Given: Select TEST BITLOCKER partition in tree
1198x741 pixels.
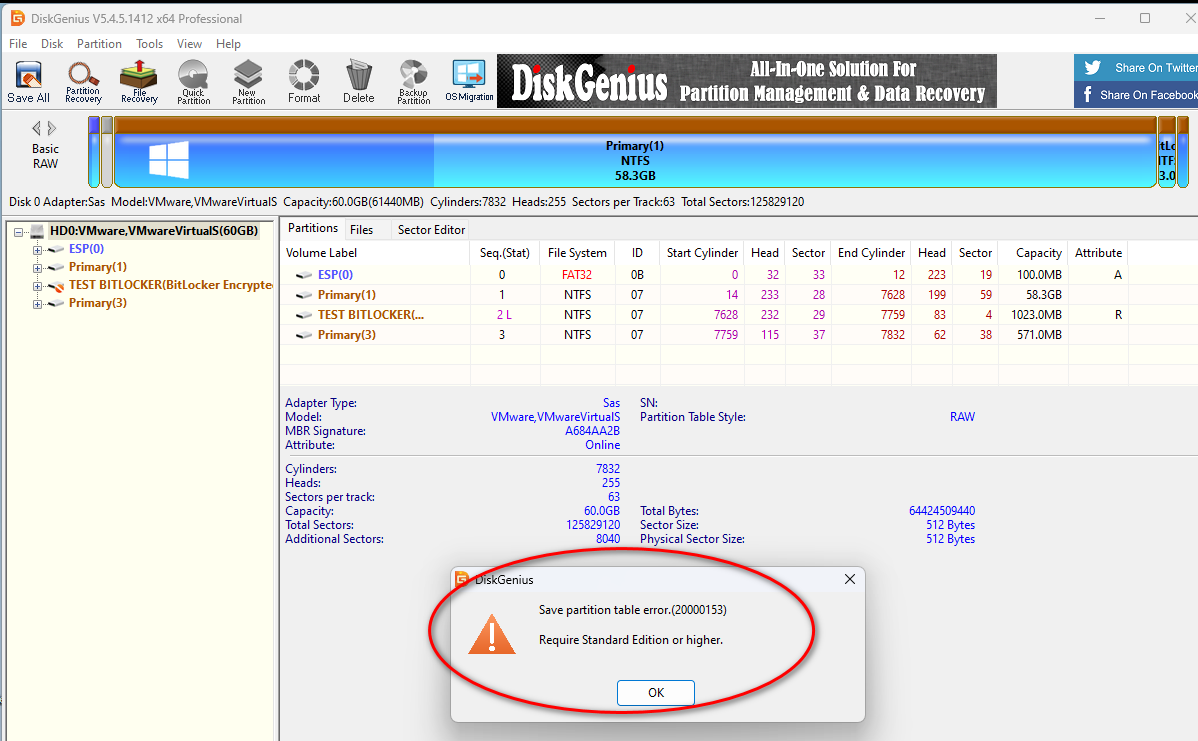Looking at the screenshot, I should coord(170,285).
